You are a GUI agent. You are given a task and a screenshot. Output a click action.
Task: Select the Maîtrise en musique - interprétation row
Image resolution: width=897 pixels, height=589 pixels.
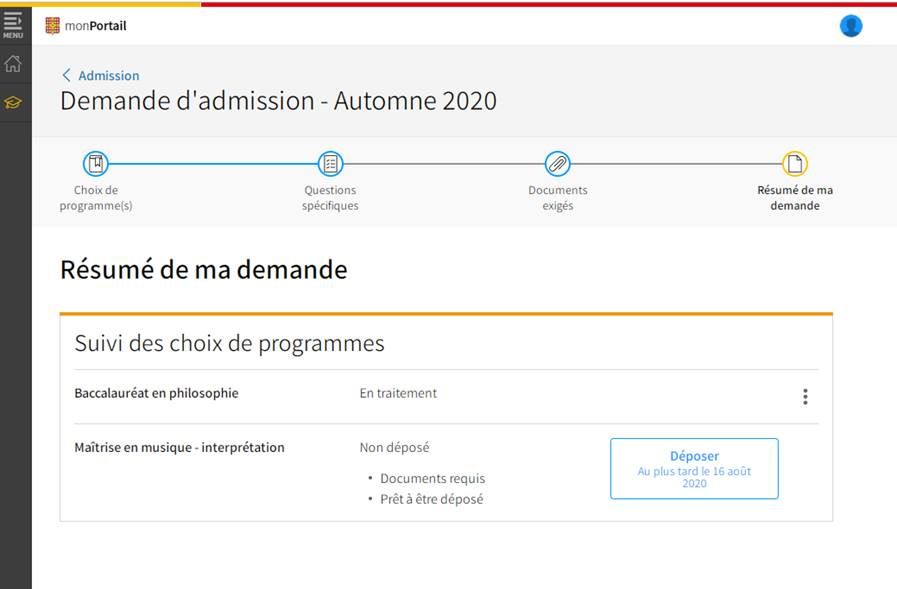tap(180, 448)
